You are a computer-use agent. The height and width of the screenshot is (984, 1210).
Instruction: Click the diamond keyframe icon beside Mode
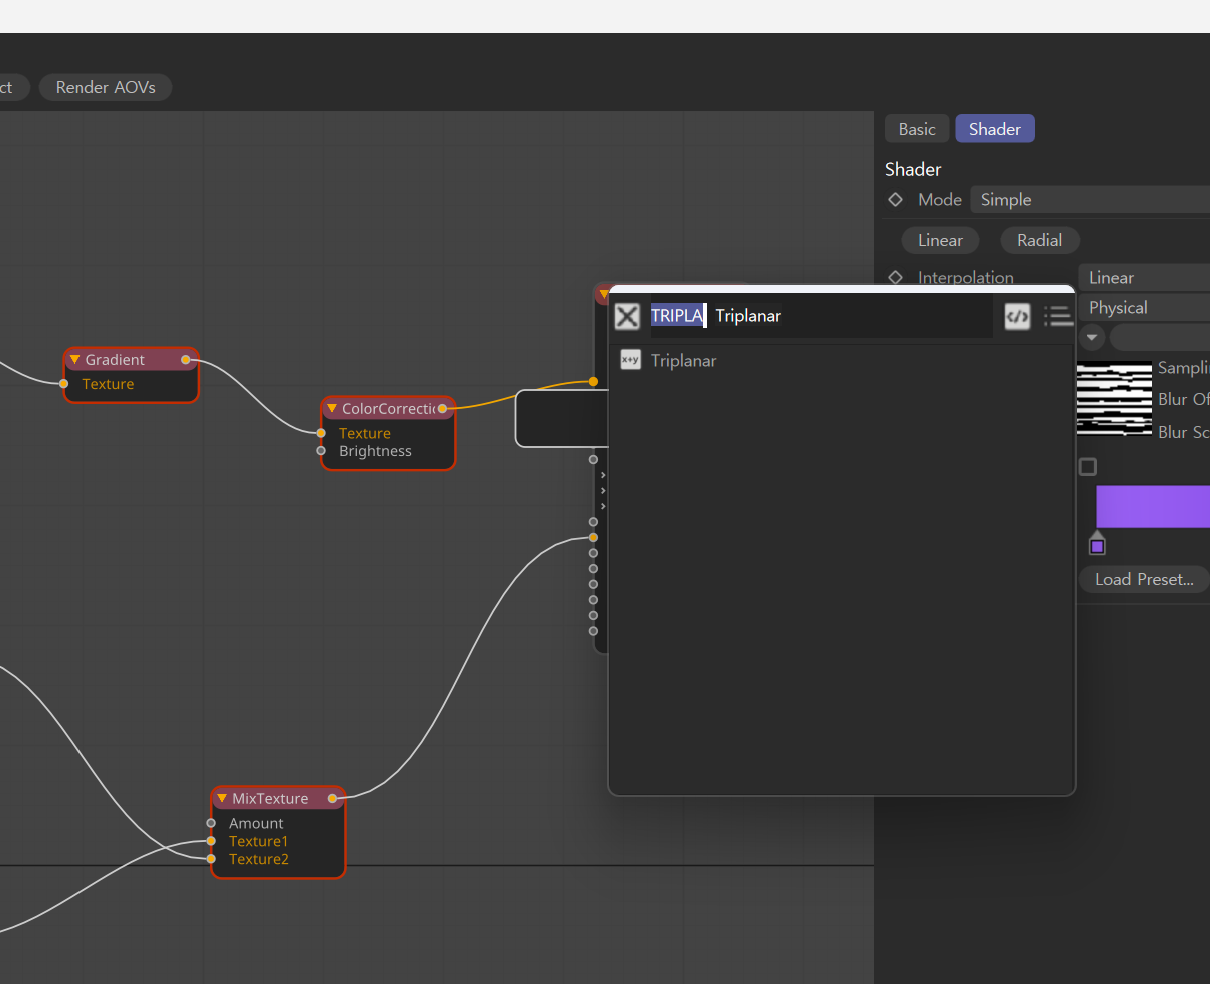pos(895,199)
